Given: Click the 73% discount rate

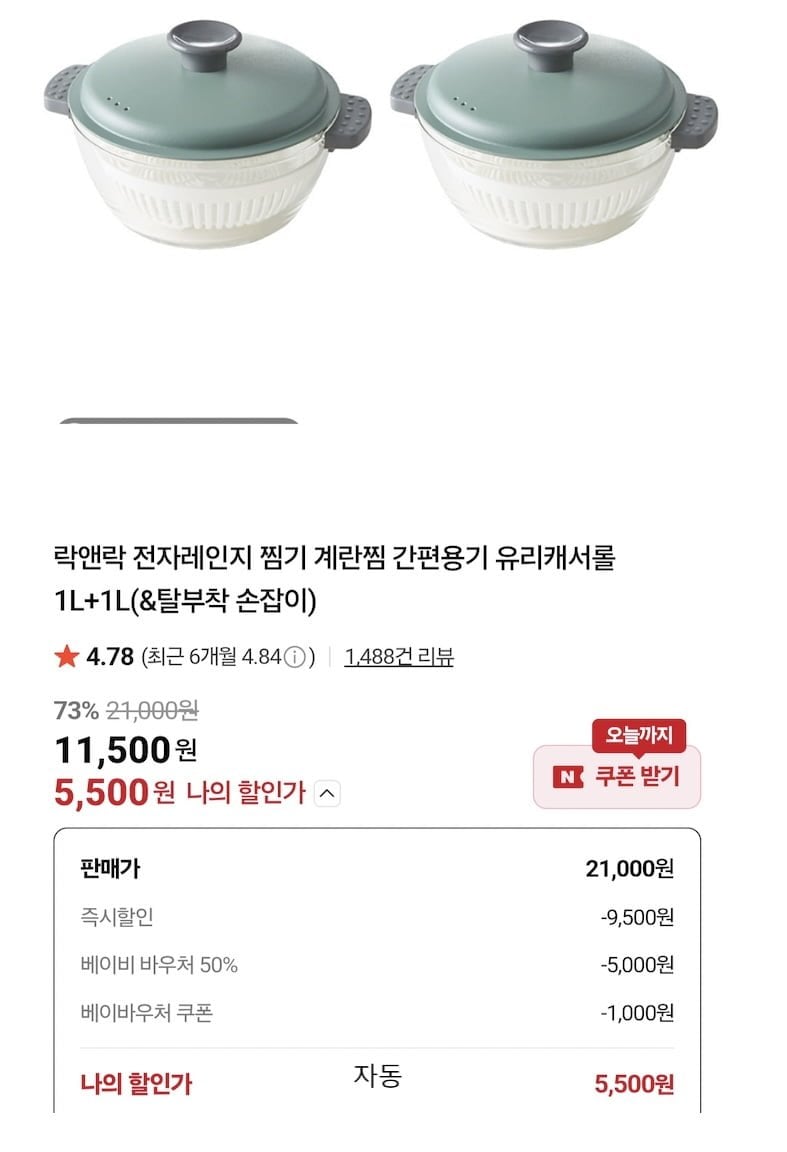Looking at the screenshot, I should point(76,711).
